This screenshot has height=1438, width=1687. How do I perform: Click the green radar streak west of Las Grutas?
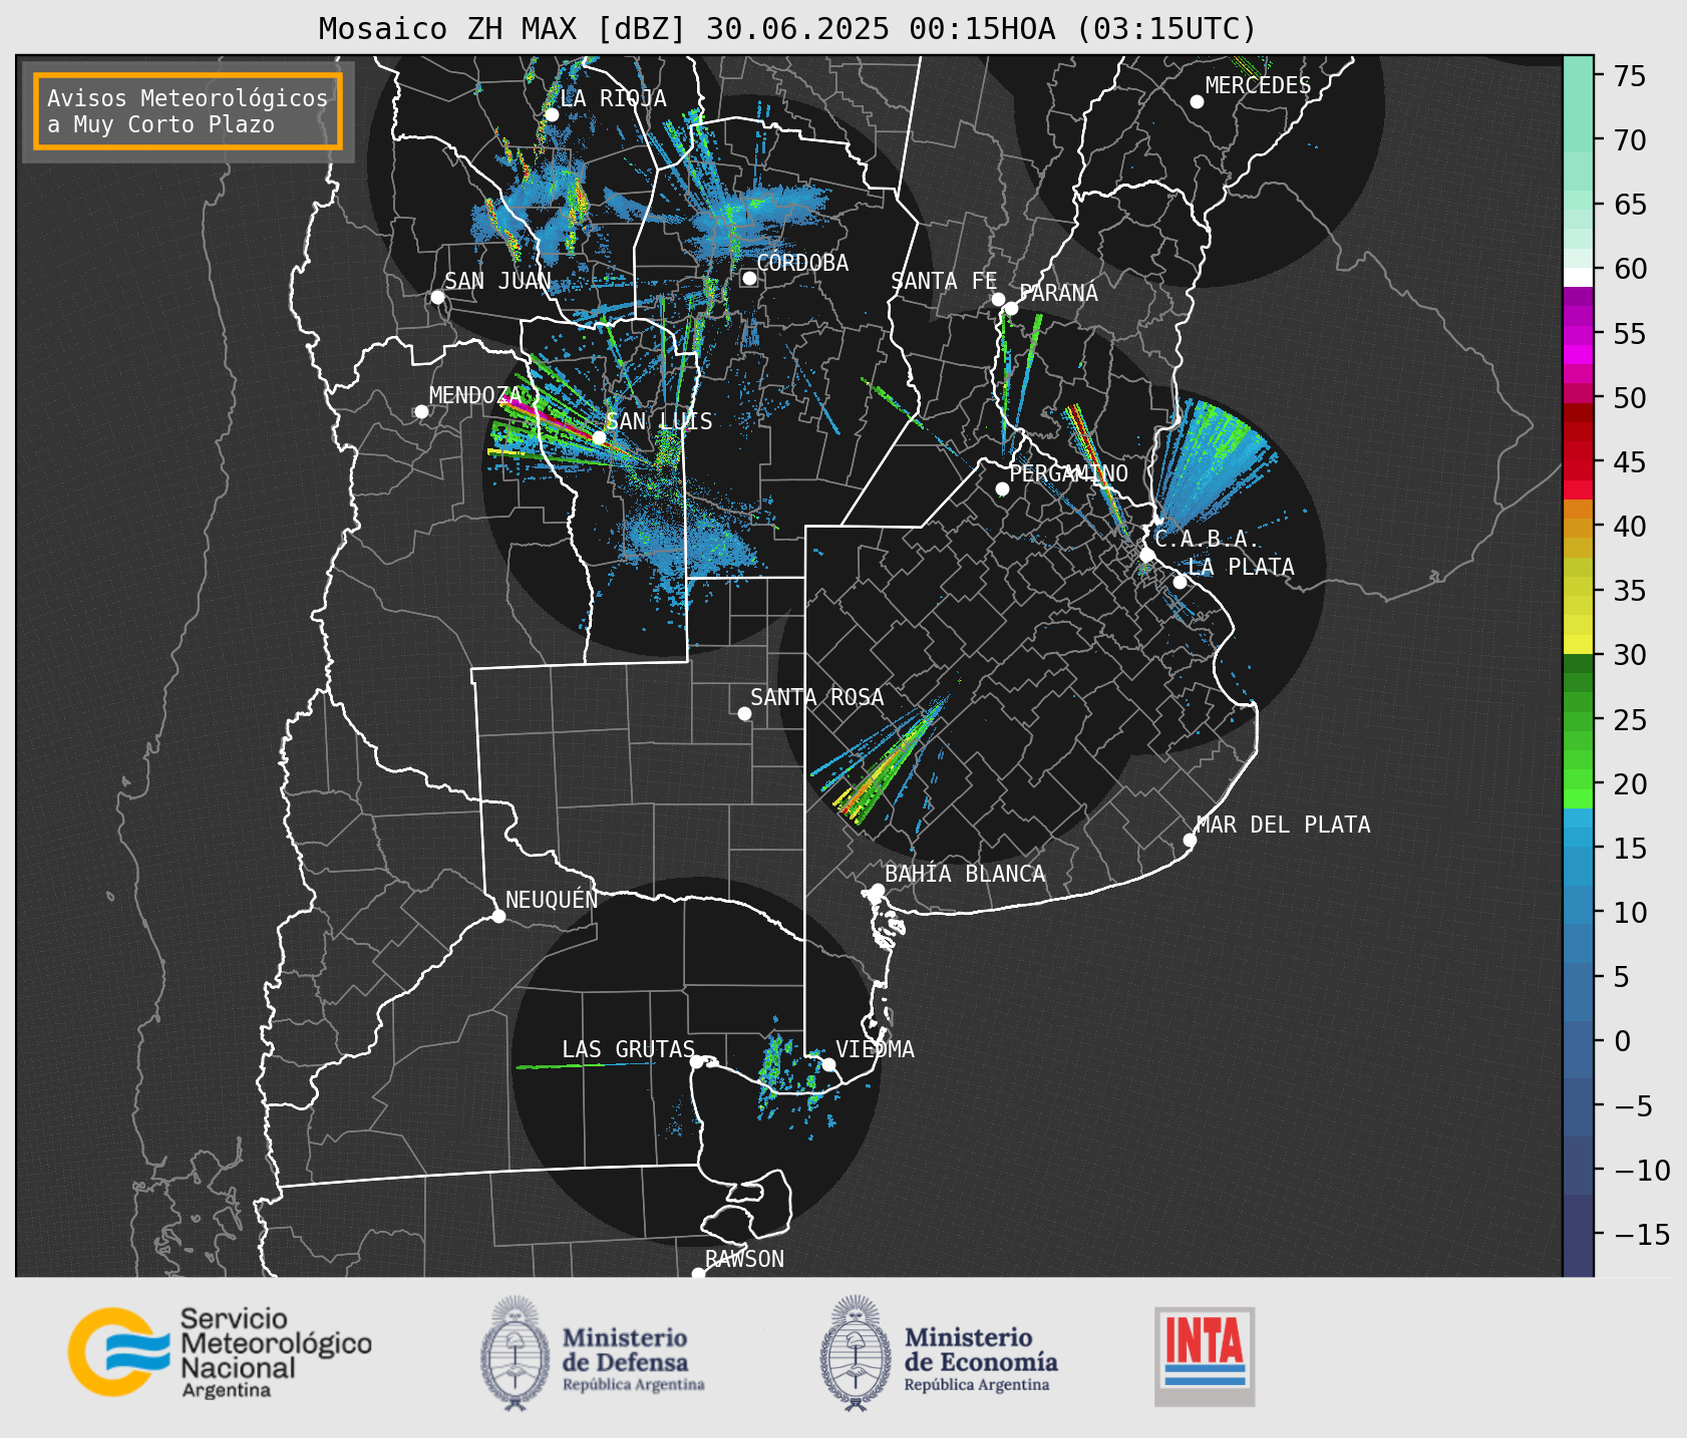[585, 1065]
